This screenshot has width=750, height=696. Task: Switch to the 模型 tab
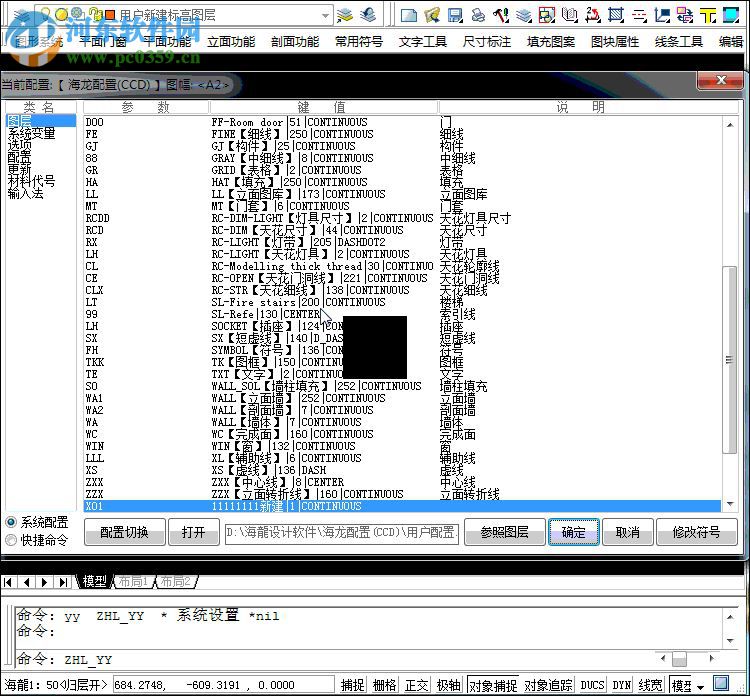point(94,582)
